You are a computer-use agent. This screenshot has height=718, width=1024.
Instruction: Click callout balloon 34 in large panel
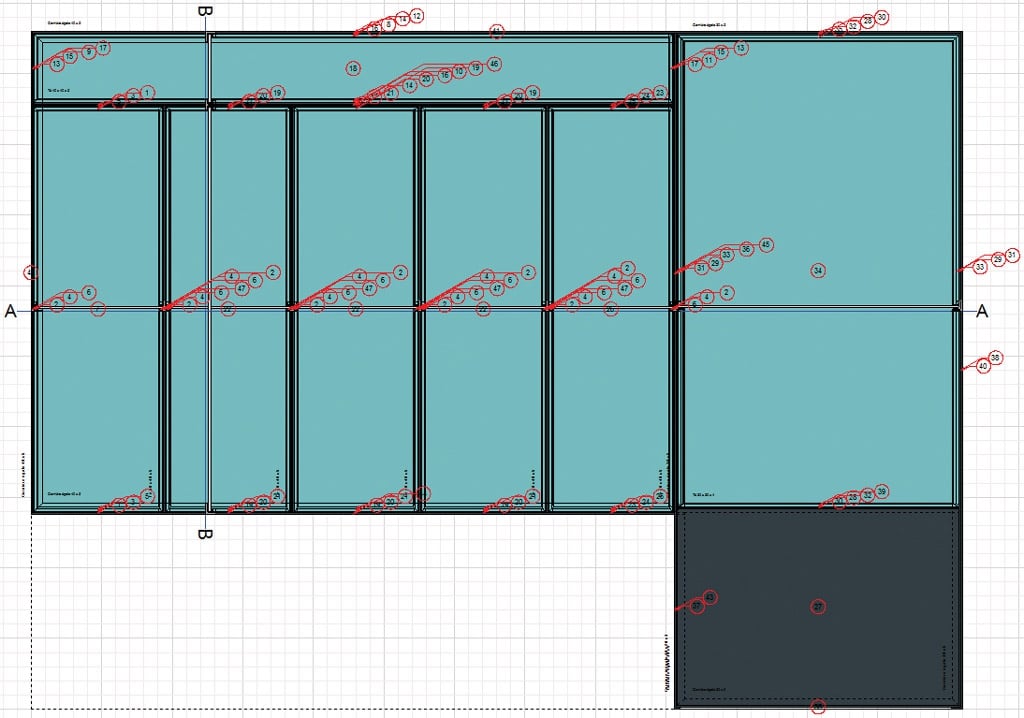tap(818, 270)
